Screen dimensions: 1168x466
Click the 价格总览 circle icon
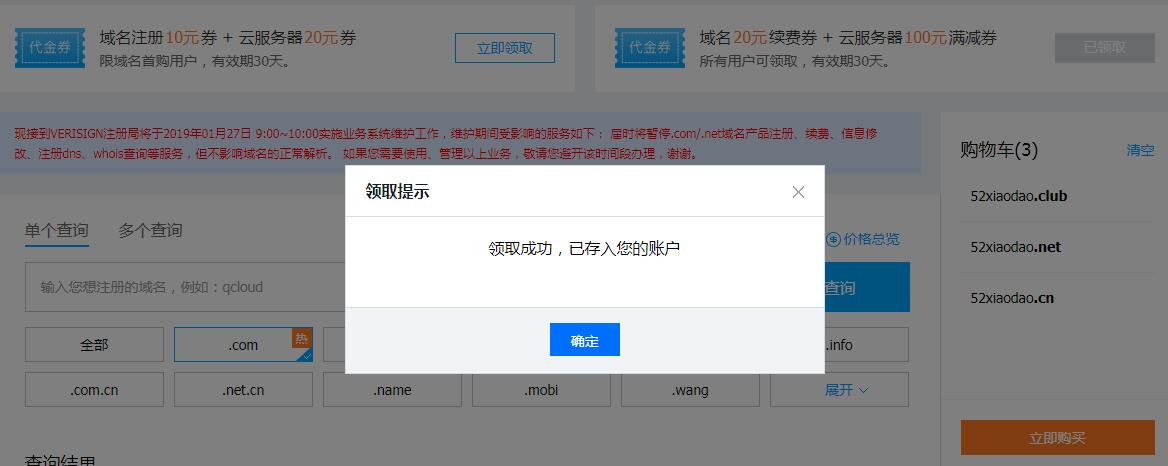point(833,239)
